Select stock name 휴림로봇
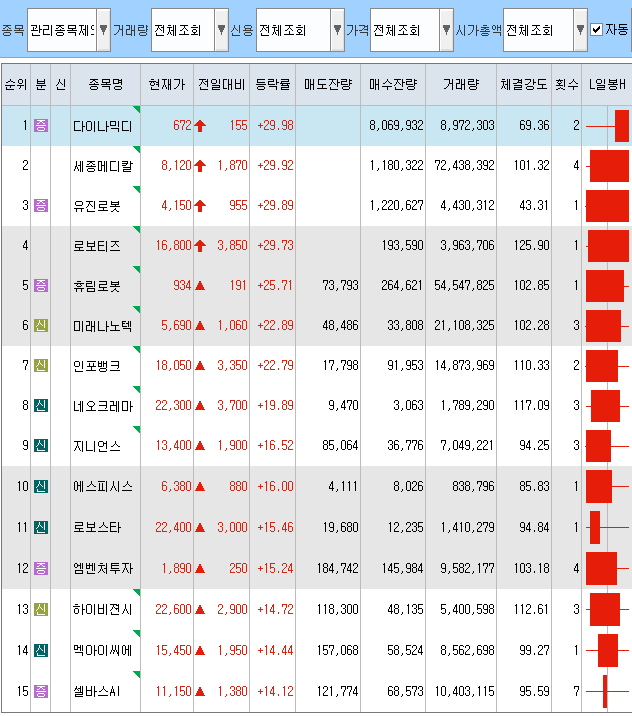Screen dimensions: 632x716 click(x=97, y=286)
